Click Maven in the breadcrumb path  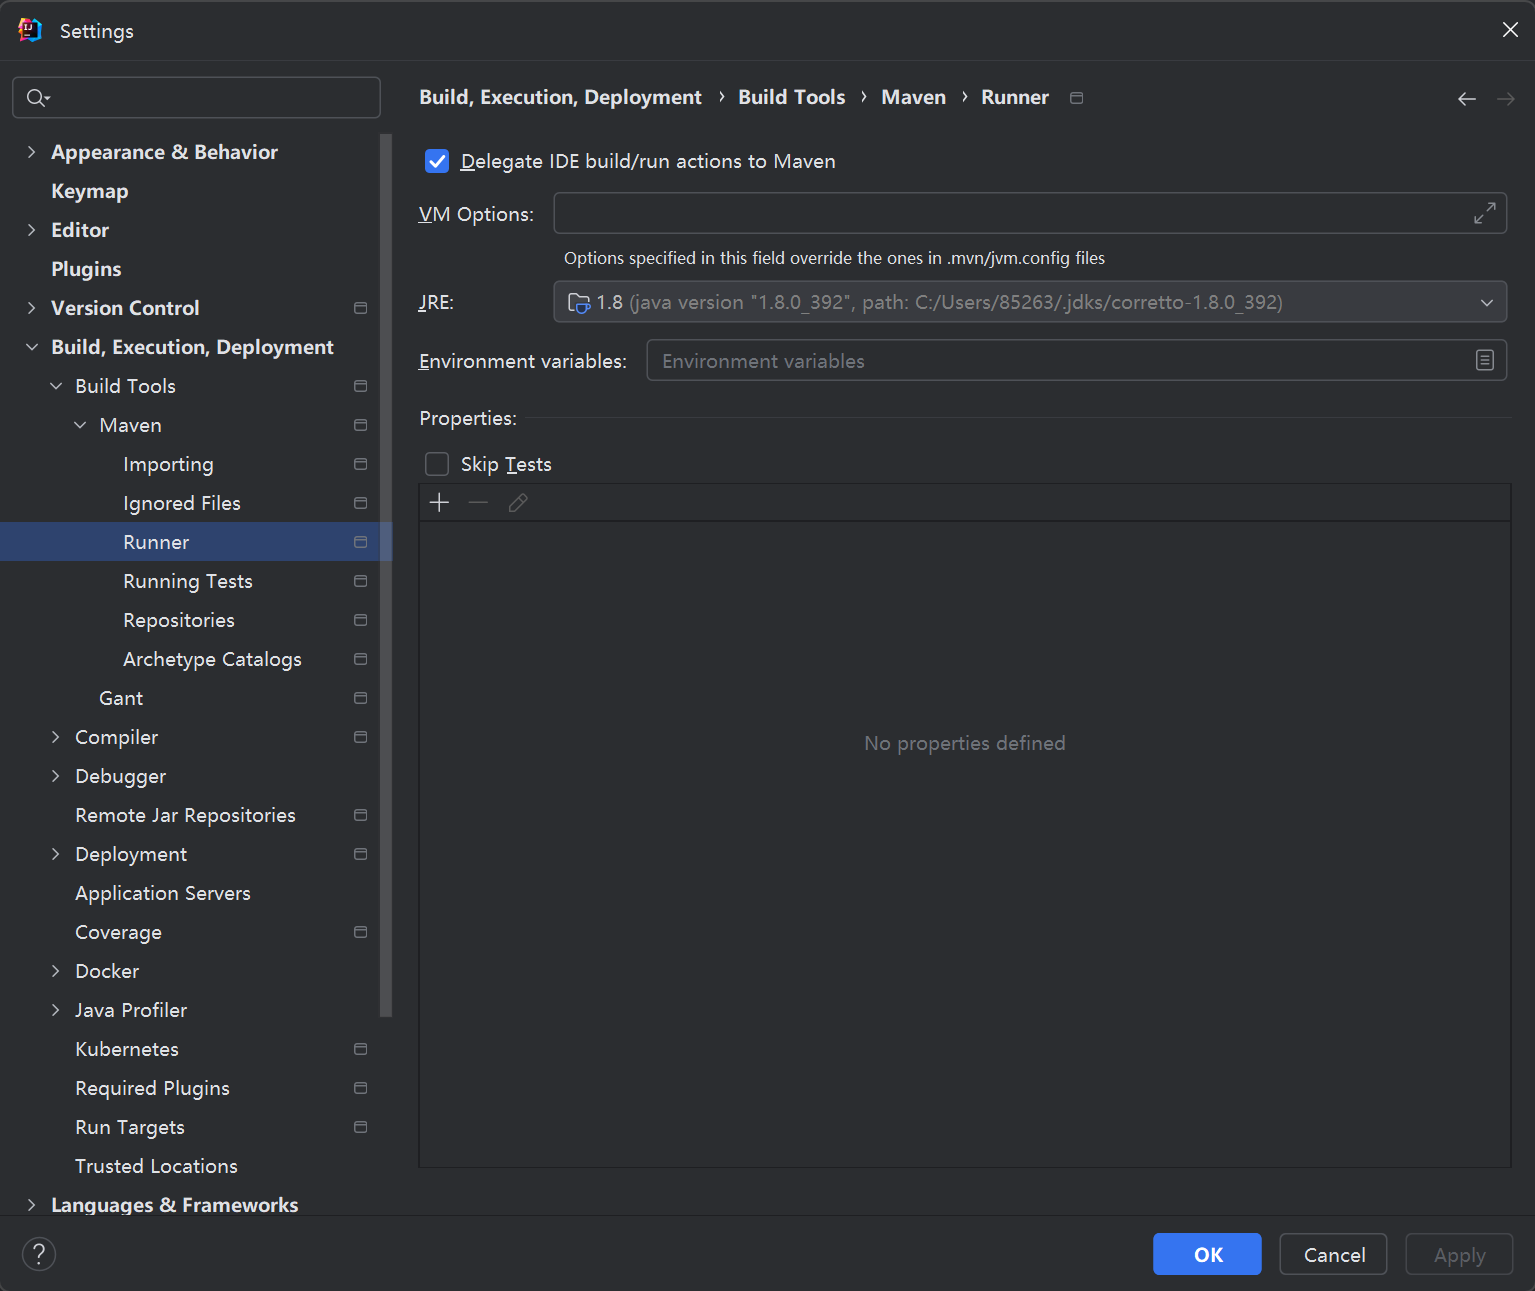coord(913,97)
